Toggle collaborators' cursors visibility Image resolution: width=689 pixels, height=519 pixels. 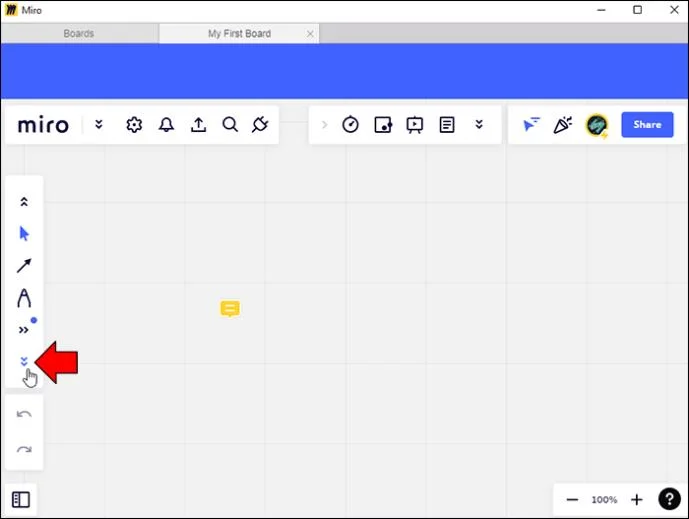[531, 125]
